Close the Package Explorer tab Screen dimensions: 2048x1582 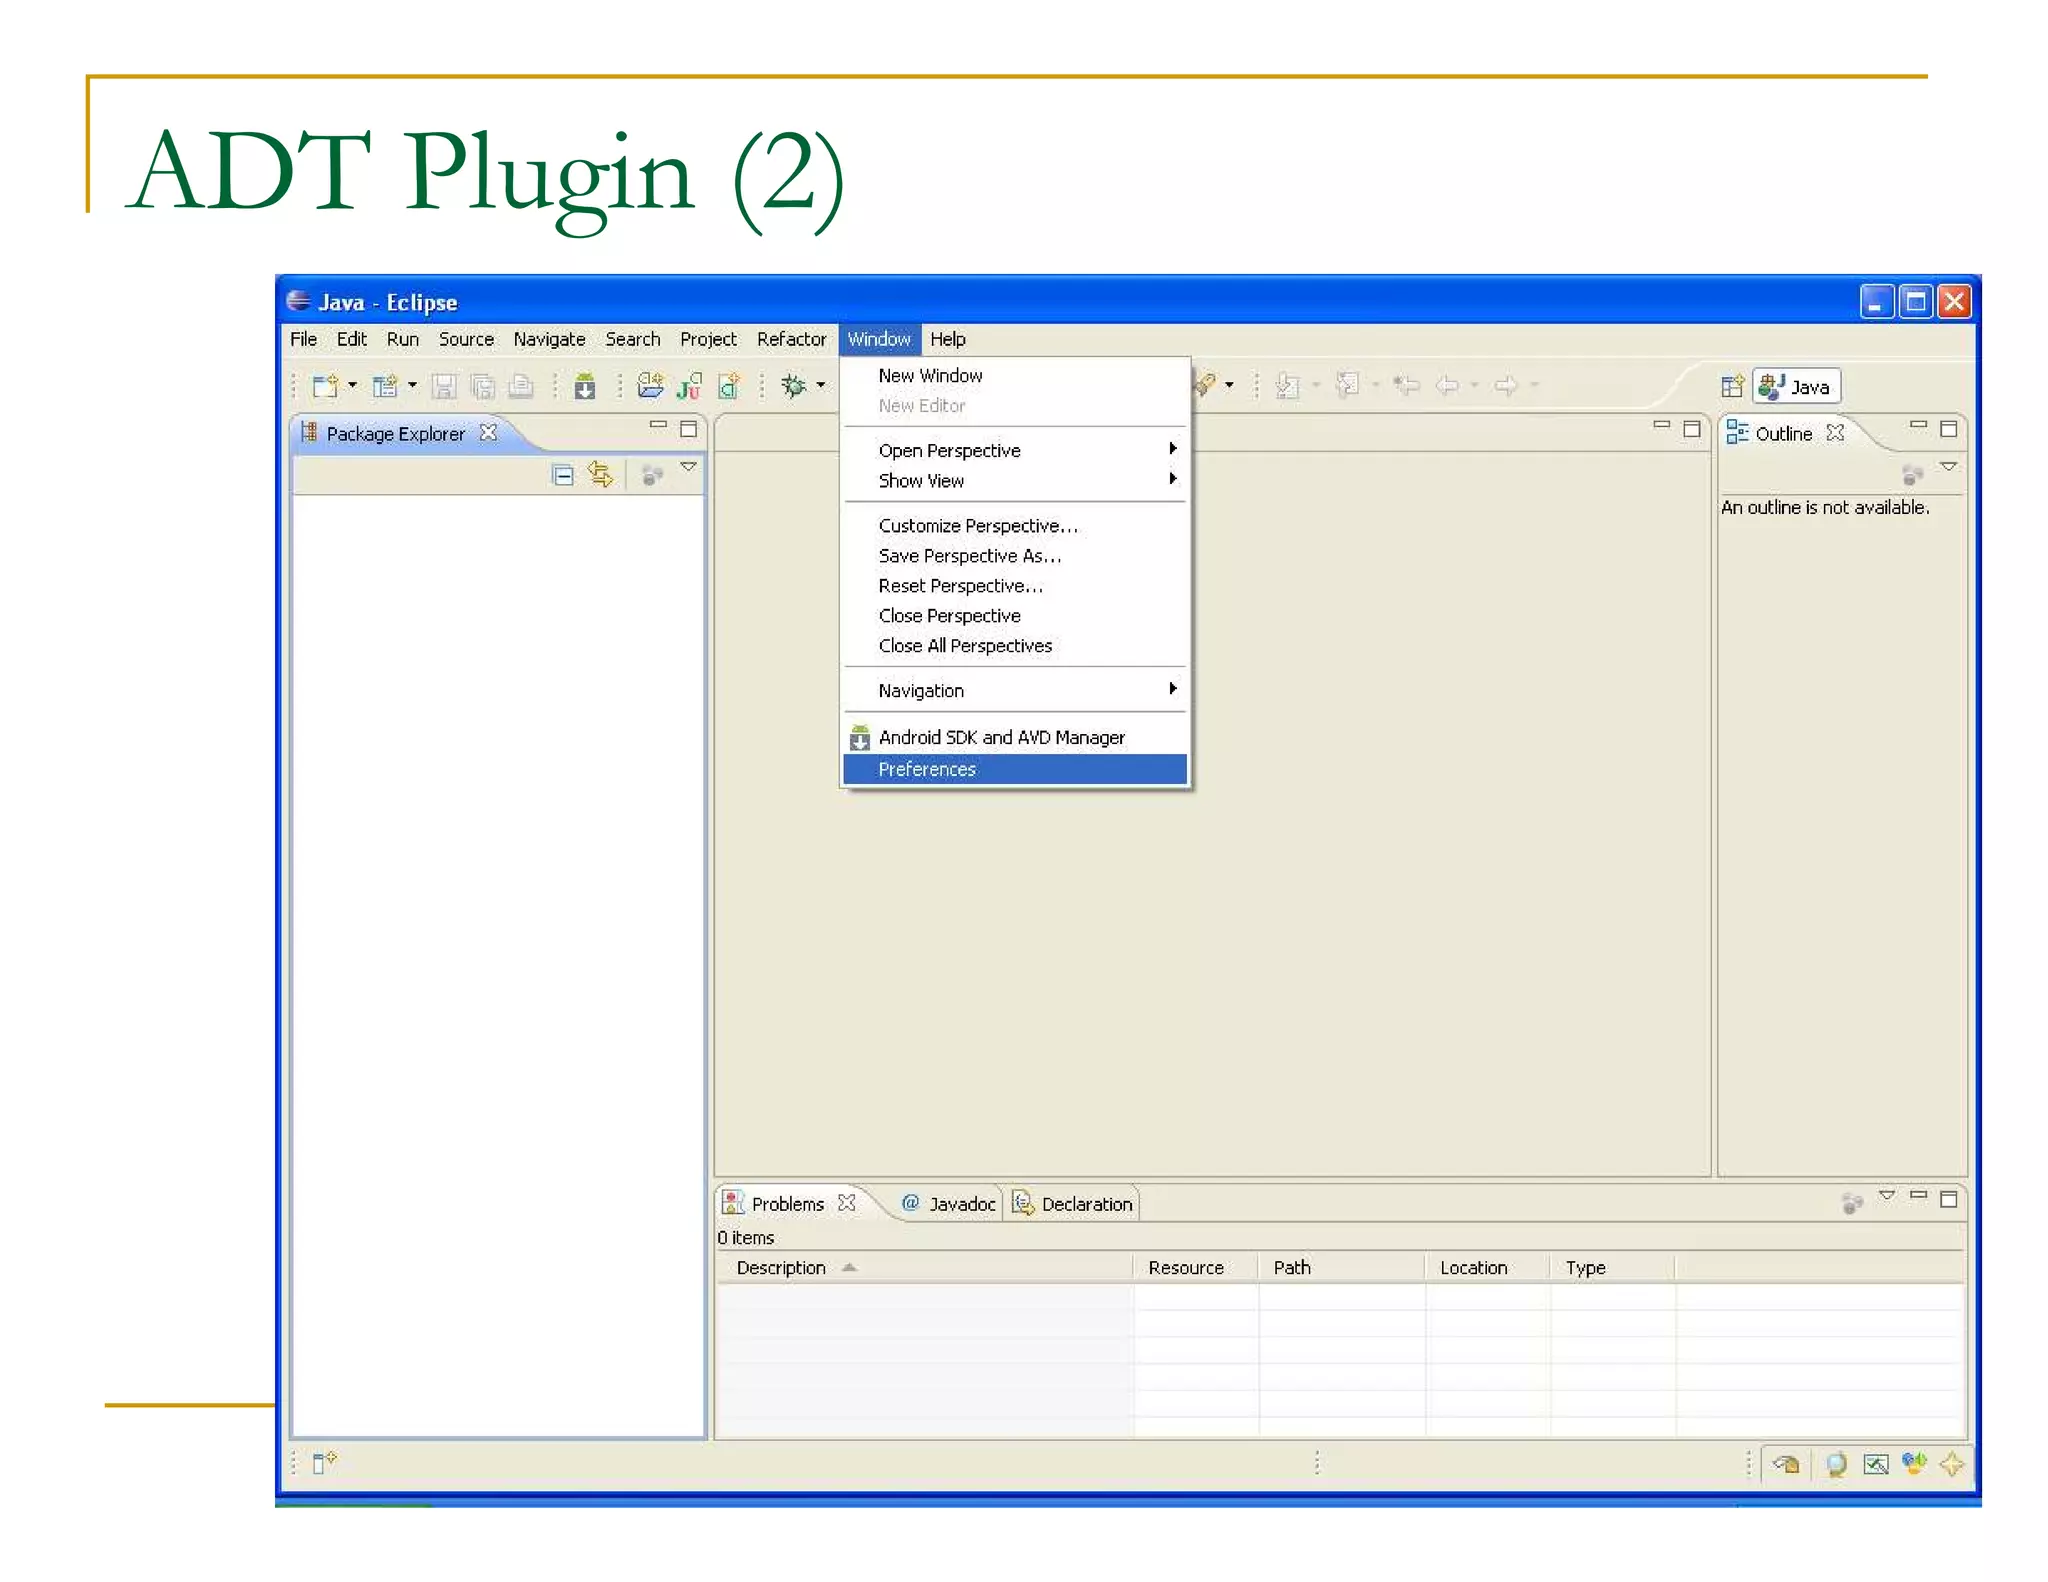click(x=488, y=433)
